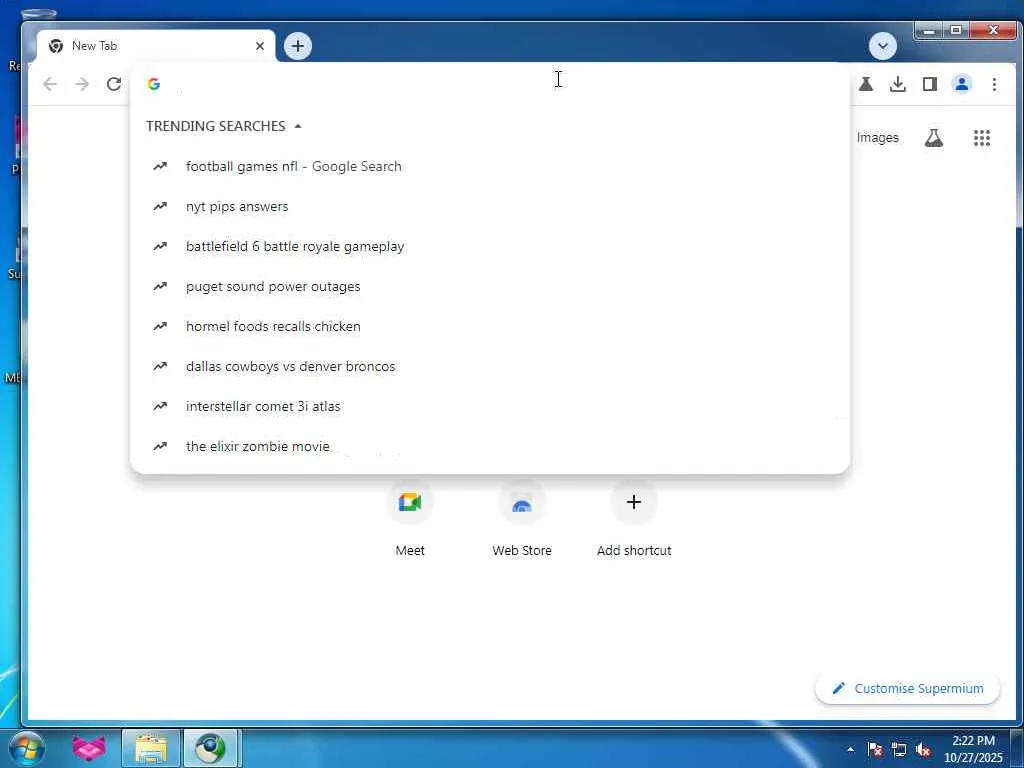Click the browser back arrow

tap(50, 84)
